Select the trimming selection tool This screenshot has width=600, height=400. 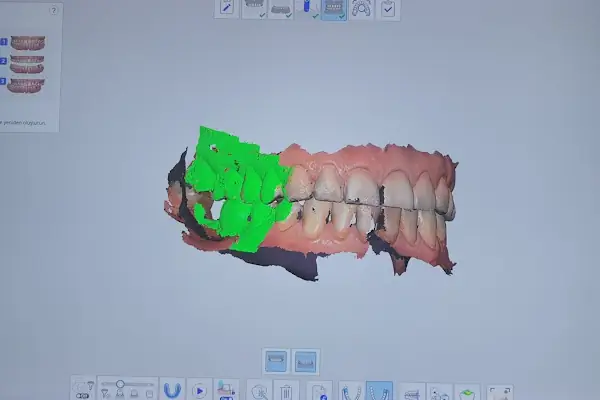[259, 392]
